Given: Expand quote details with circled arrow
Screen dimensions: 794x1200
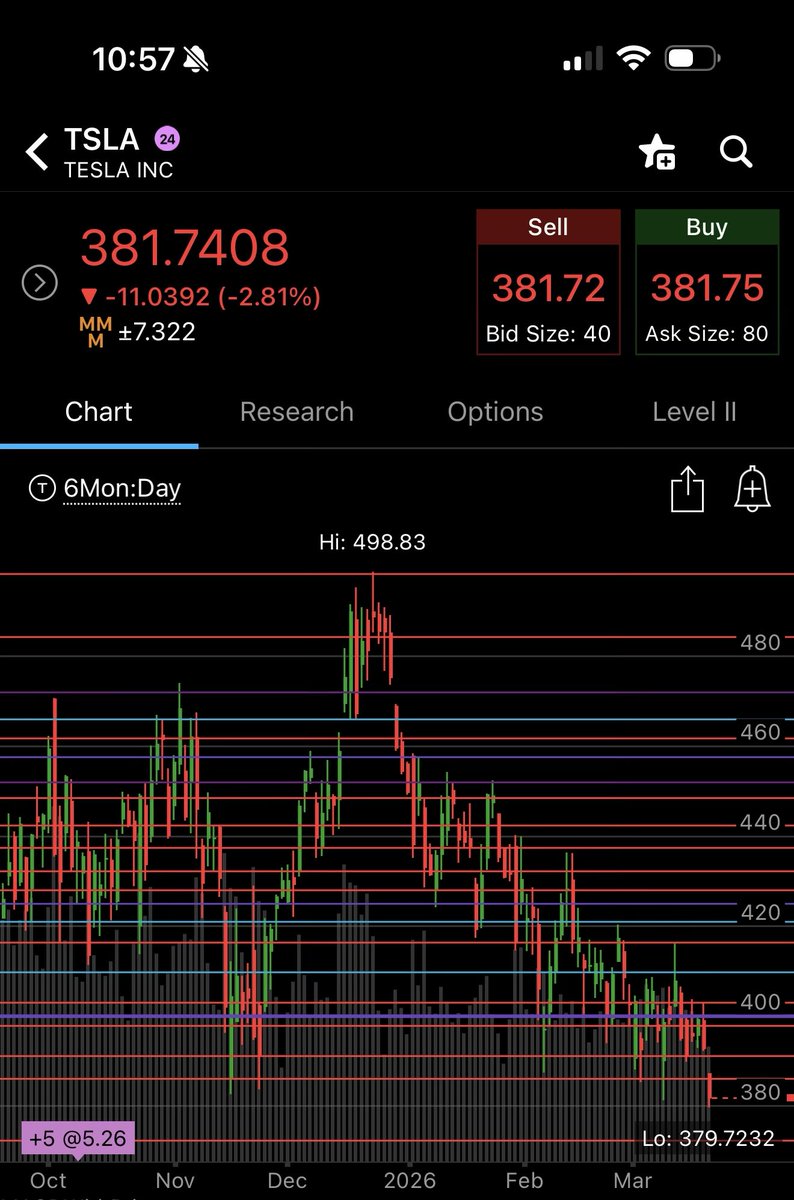Looking at the screenshot, I should click(x=39, y=284).
